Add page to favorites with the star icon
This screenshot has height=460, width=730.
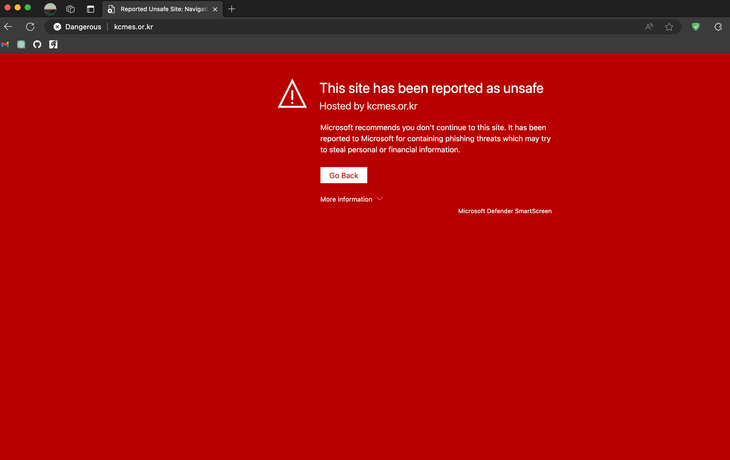669,27
